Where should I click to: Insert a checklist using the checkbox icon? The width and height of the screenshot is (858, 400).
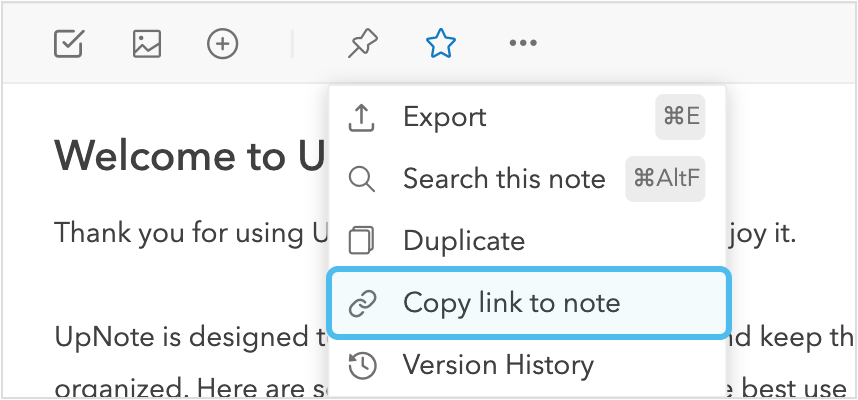(69, 43)
